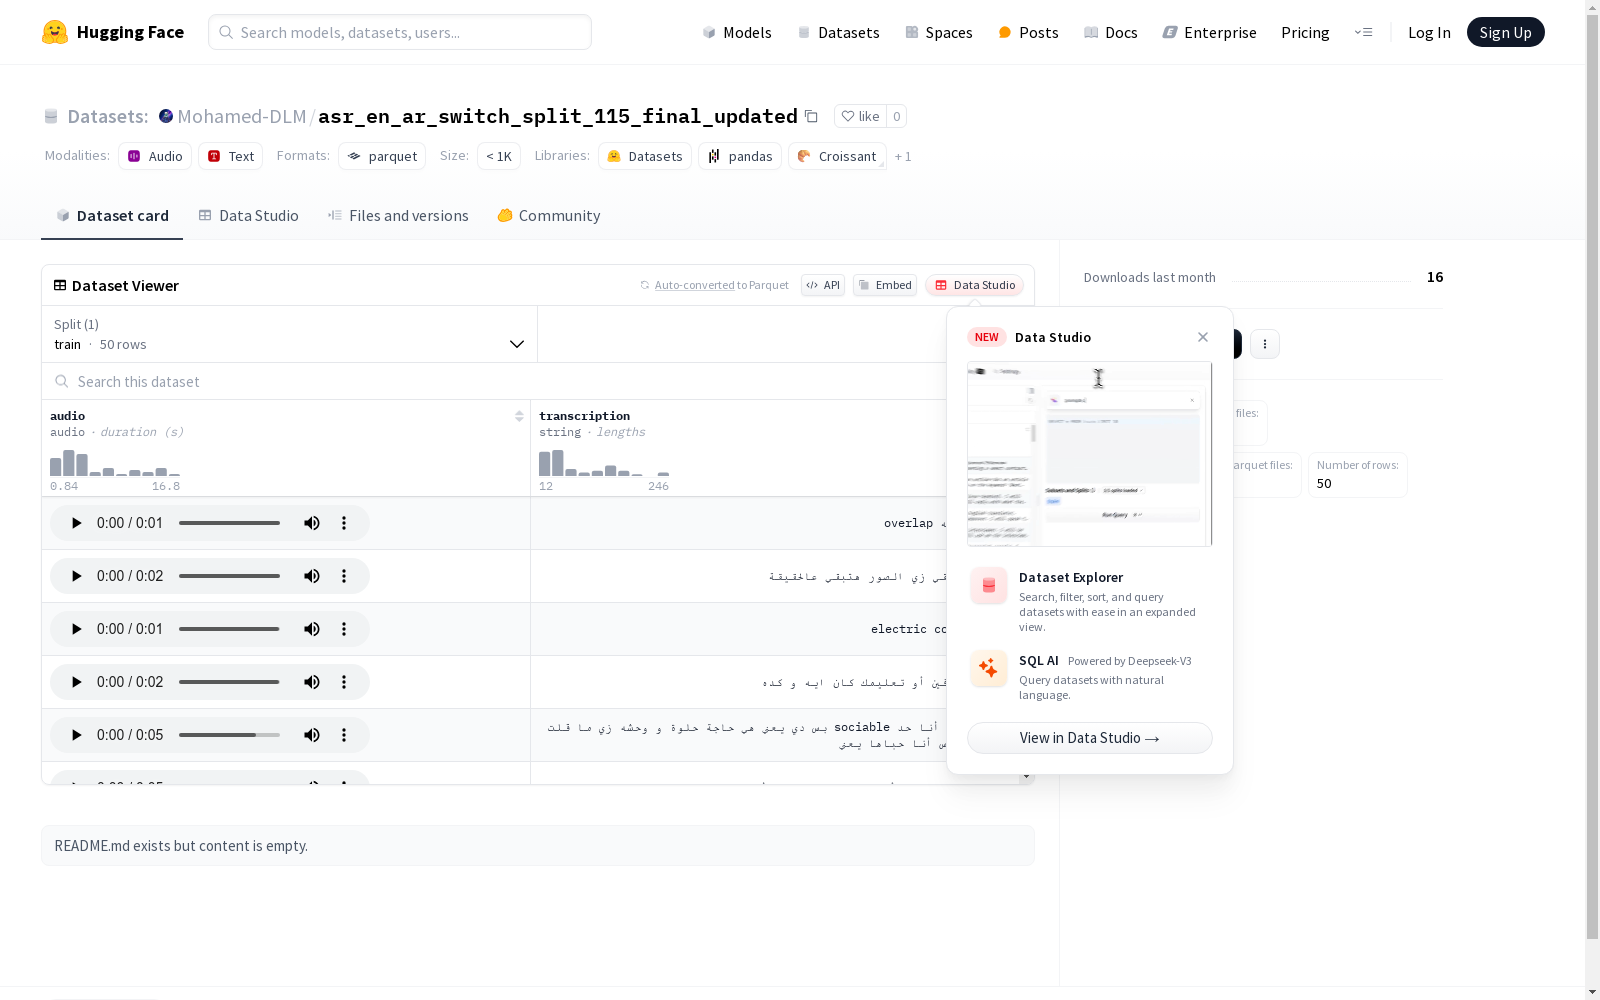
Task: Open the three-dot options menu beside the popup
Action: [x=1265, y=344]
